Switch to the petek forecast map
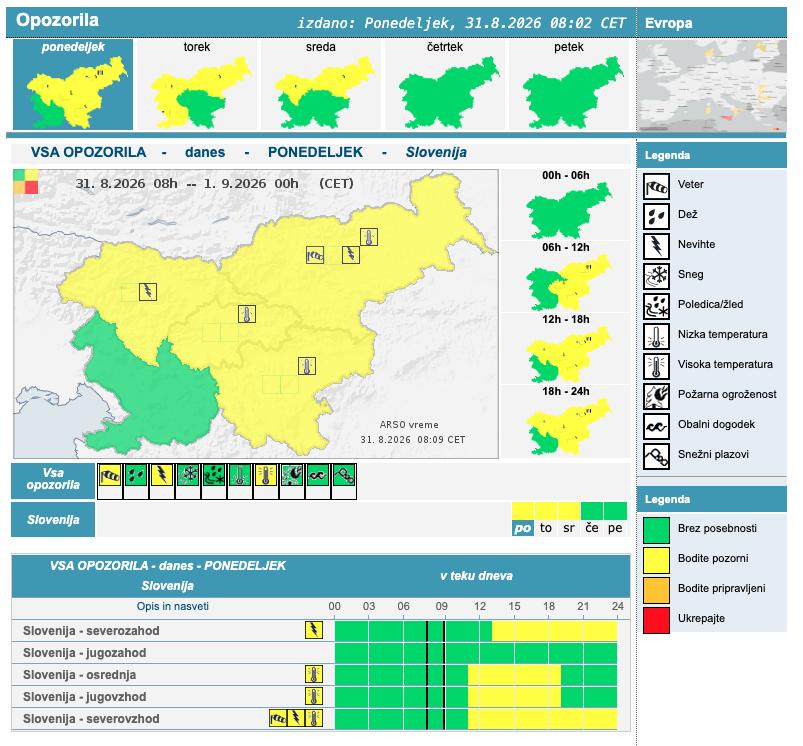This screenshot has height=746, width=803. pyautogui.click(x=568, y=84)
